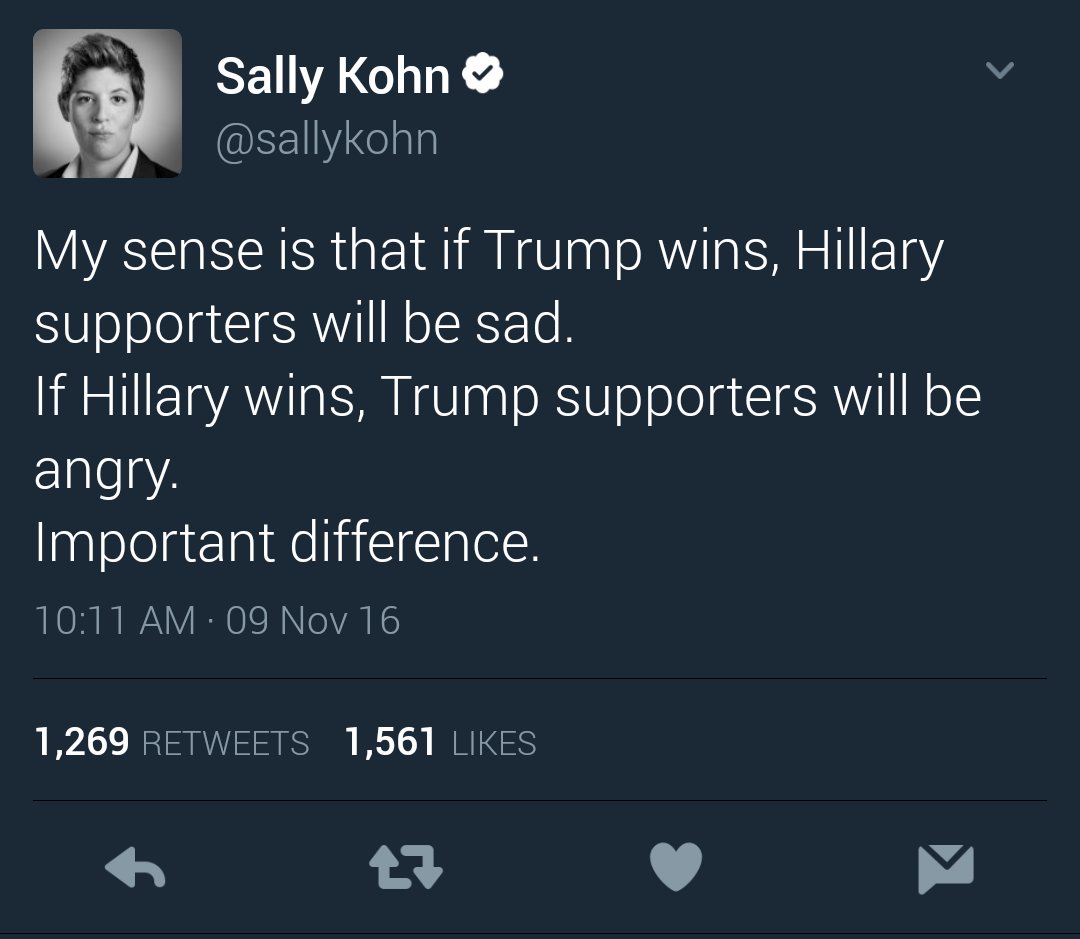Click the 'If Hillary wins, Trump supporters' line

pos(507,397)
